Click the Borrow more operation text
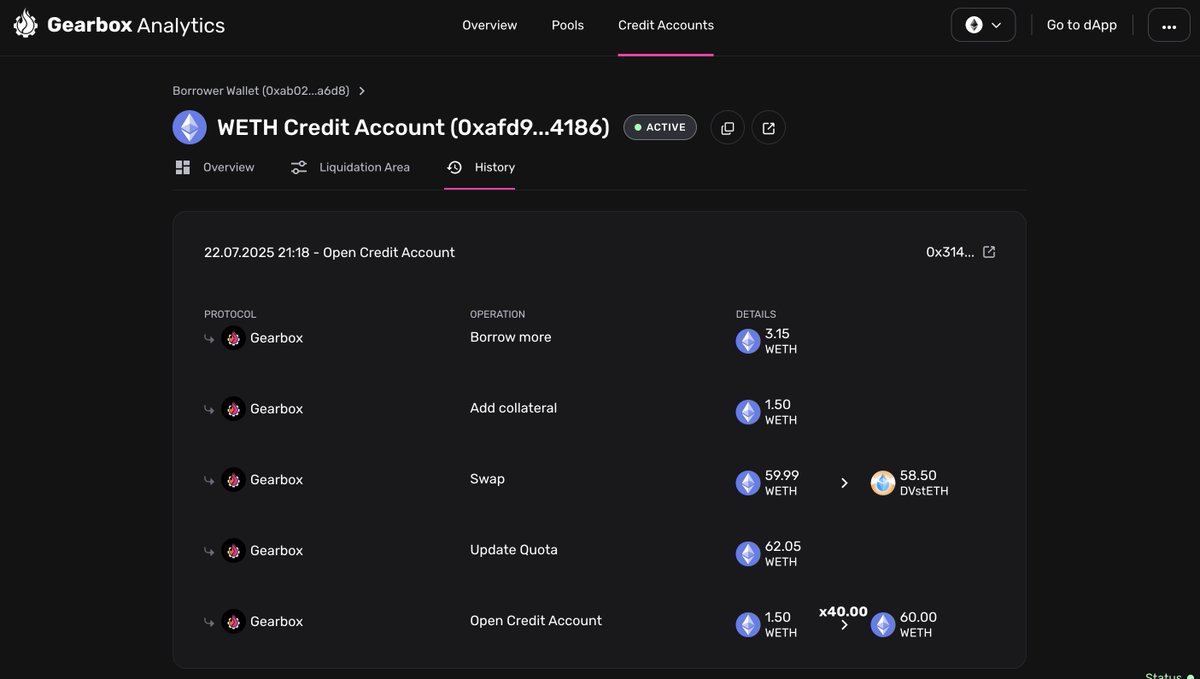1200x679 pixels. click(x=511, y=337)
